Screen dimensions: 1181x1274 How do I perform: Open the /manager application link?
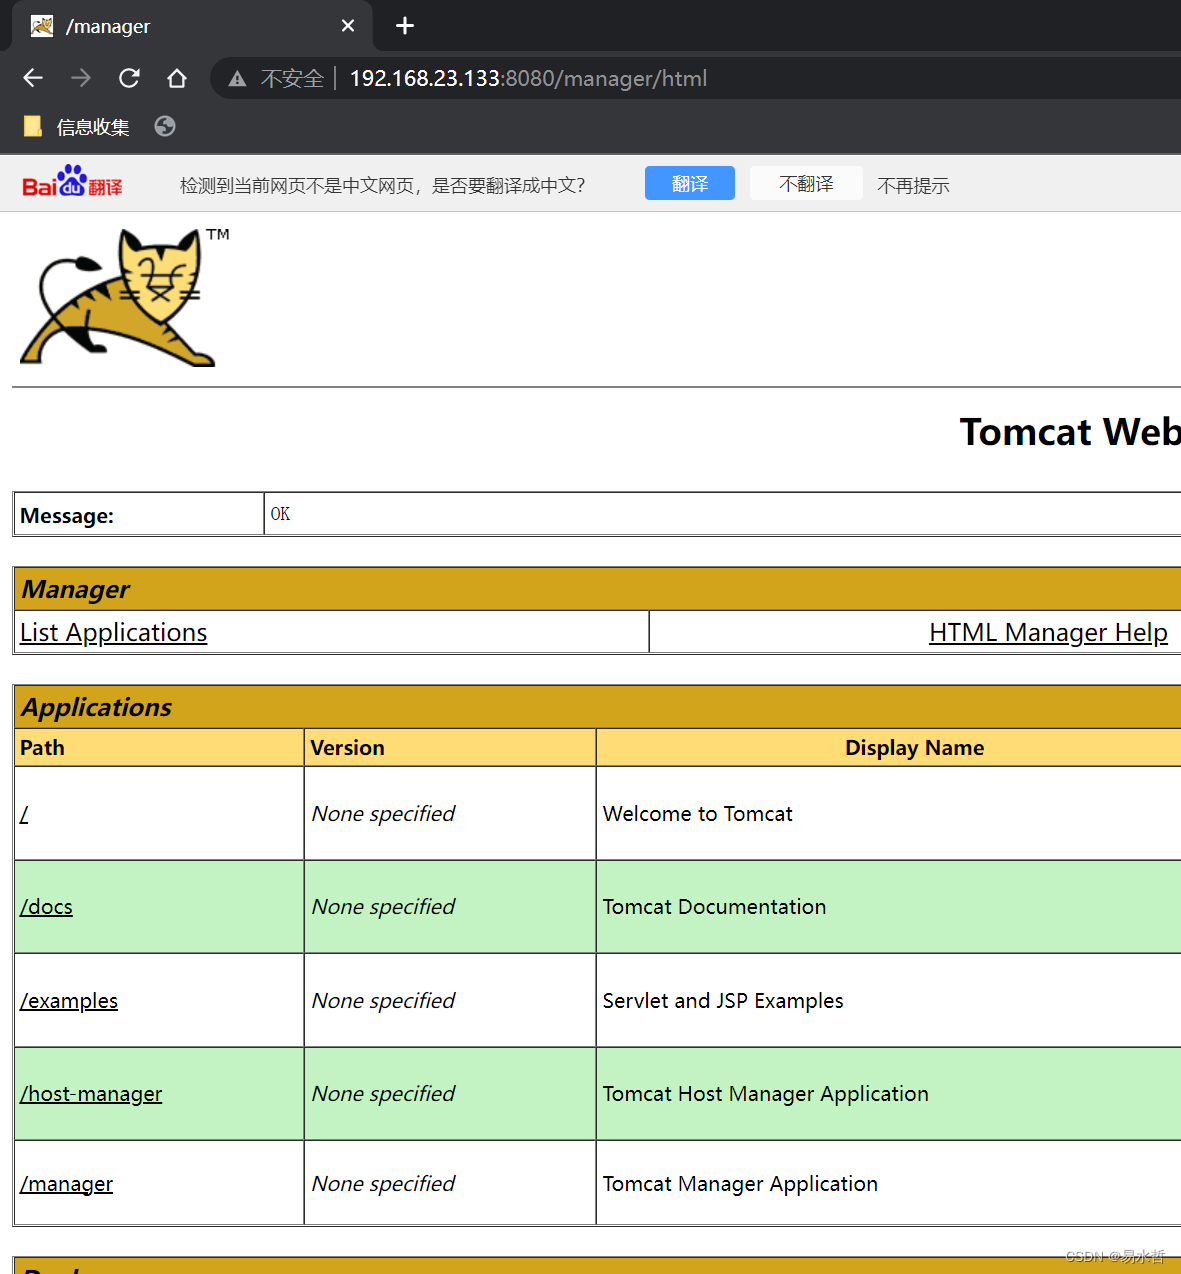[66, 1184]
